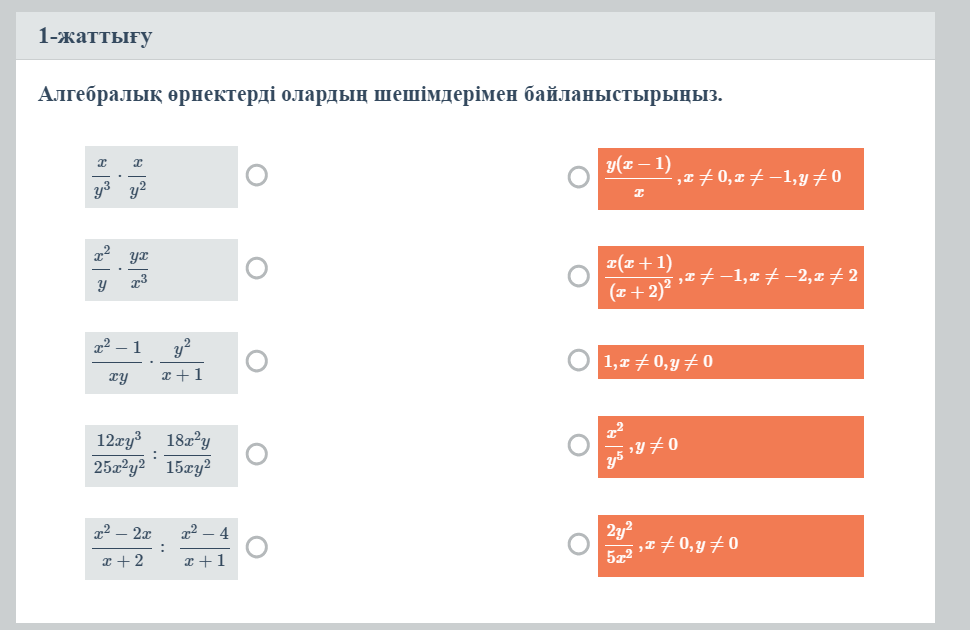The width and height of the screenshot is (970, 630).
Task: Select radio for answer x²/y⁵
Action: click(578, 445)
